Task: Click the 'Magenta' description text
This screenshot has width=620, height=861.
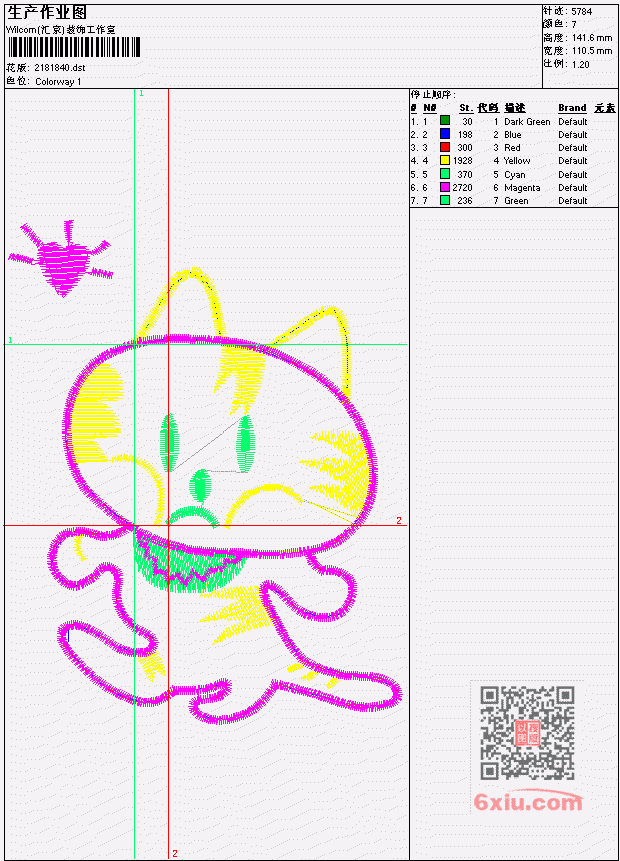Action: click(x=522, y=188)
